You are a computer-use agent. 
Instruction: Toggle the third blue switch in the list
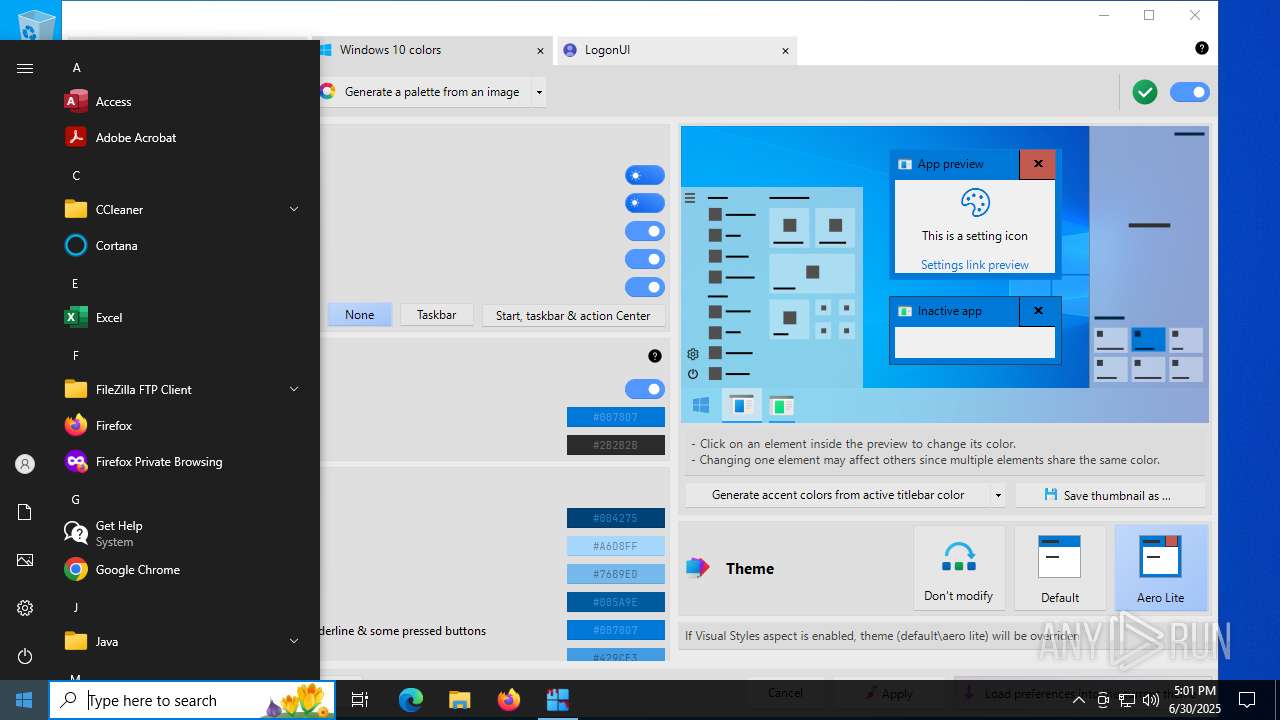point(645,231)
